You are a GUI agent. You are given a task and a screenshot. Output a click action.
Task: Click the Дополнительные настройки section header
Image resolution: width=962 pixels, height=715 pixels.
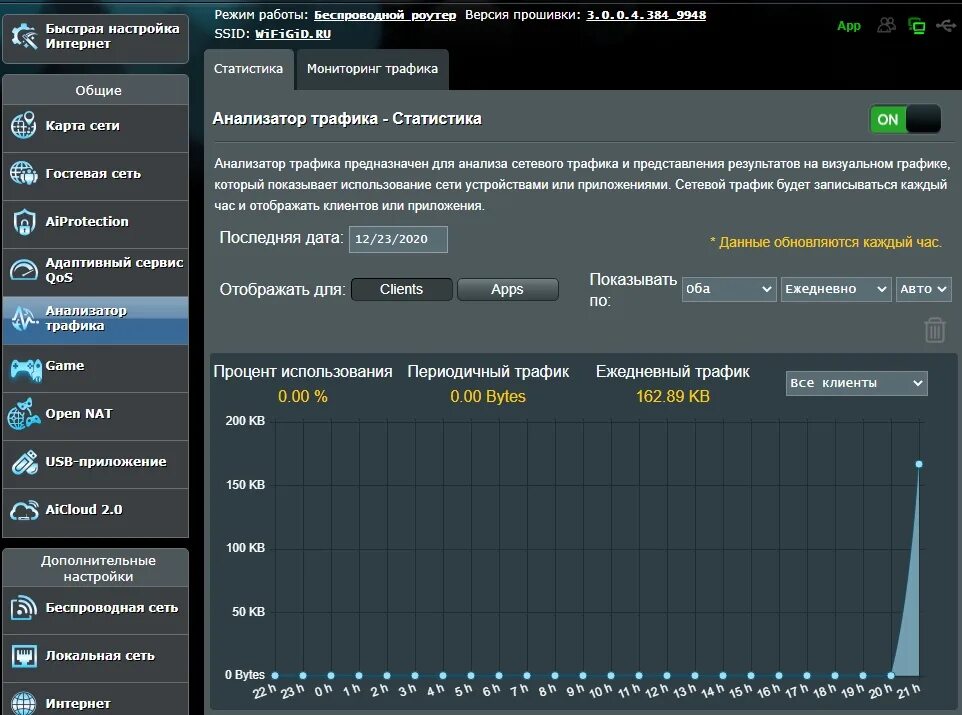[98, 568]
